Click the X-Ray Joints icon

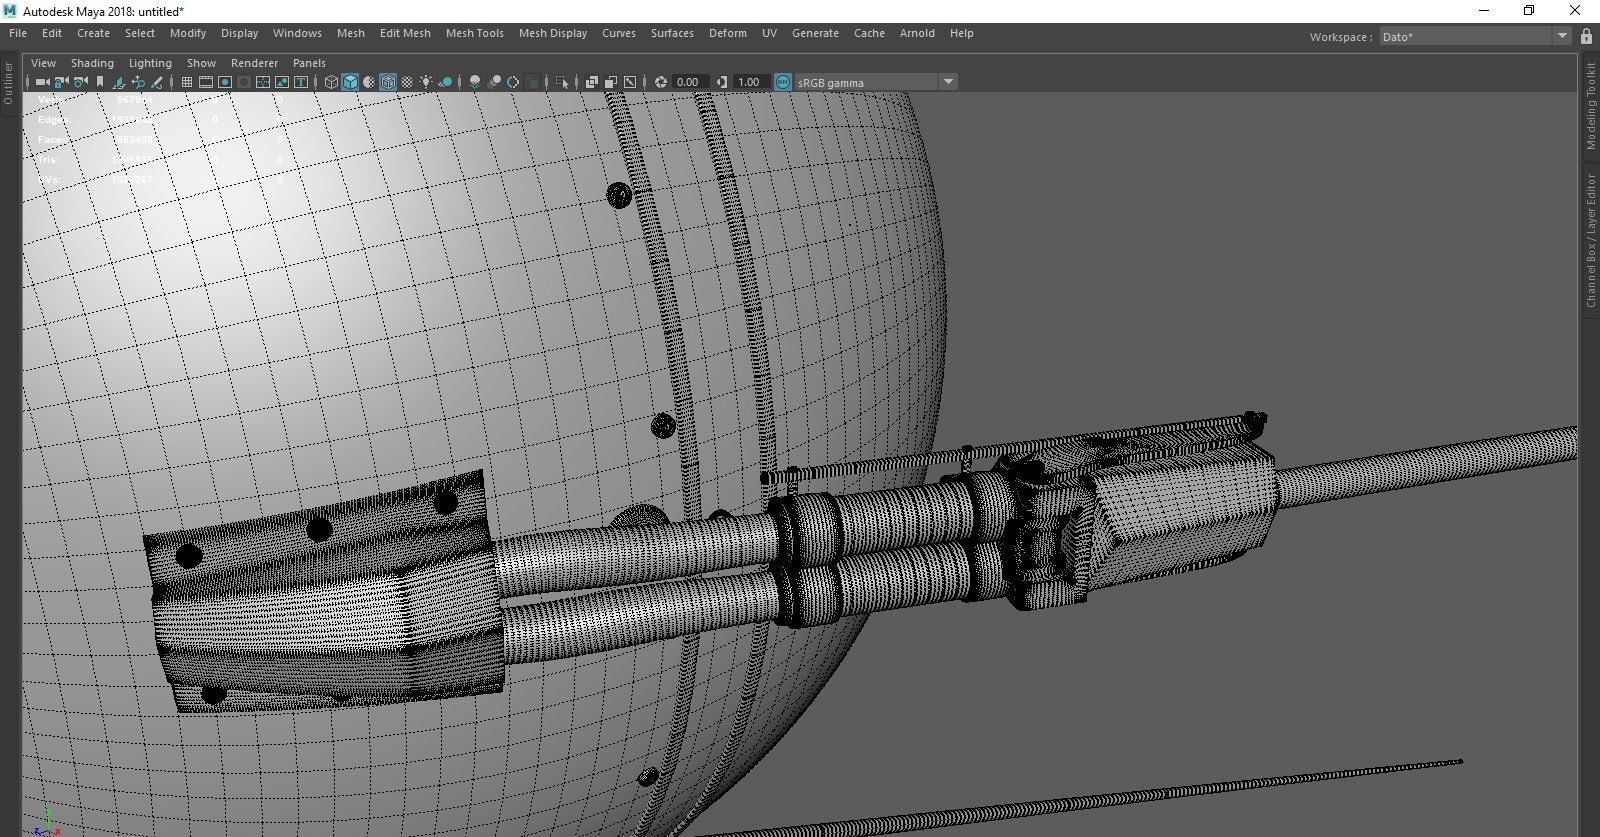630,82
